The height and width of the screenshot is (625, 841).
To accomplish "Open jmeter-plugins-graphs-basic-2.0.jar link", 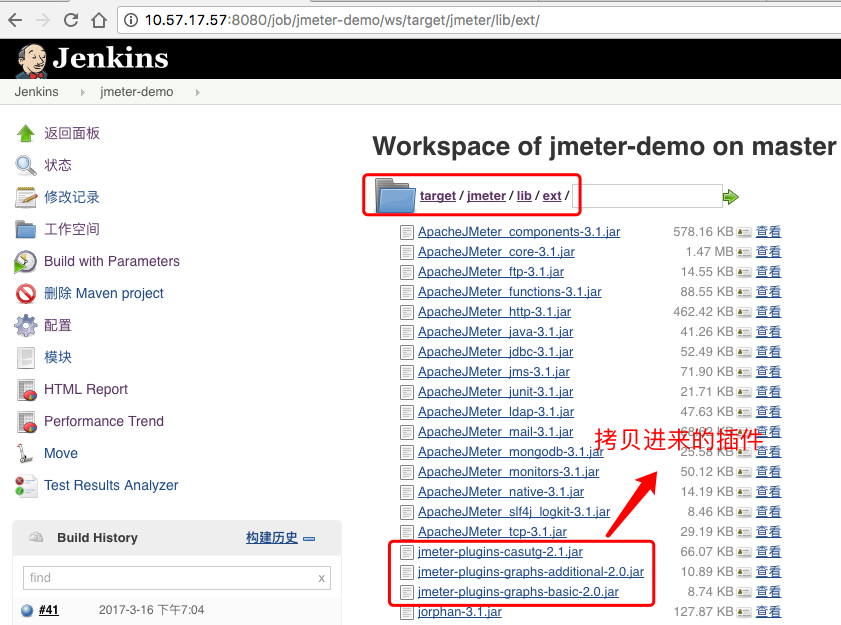I will coord(518,592).
